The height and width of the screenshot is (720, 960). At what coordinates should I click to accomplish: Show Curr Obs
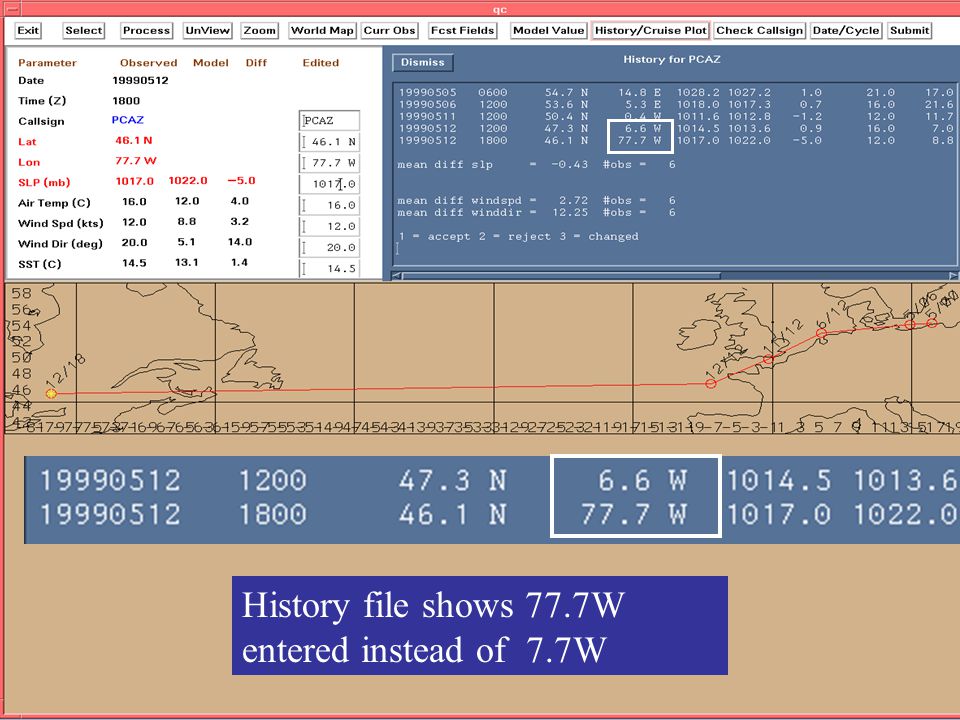click(x=389, y=31)
